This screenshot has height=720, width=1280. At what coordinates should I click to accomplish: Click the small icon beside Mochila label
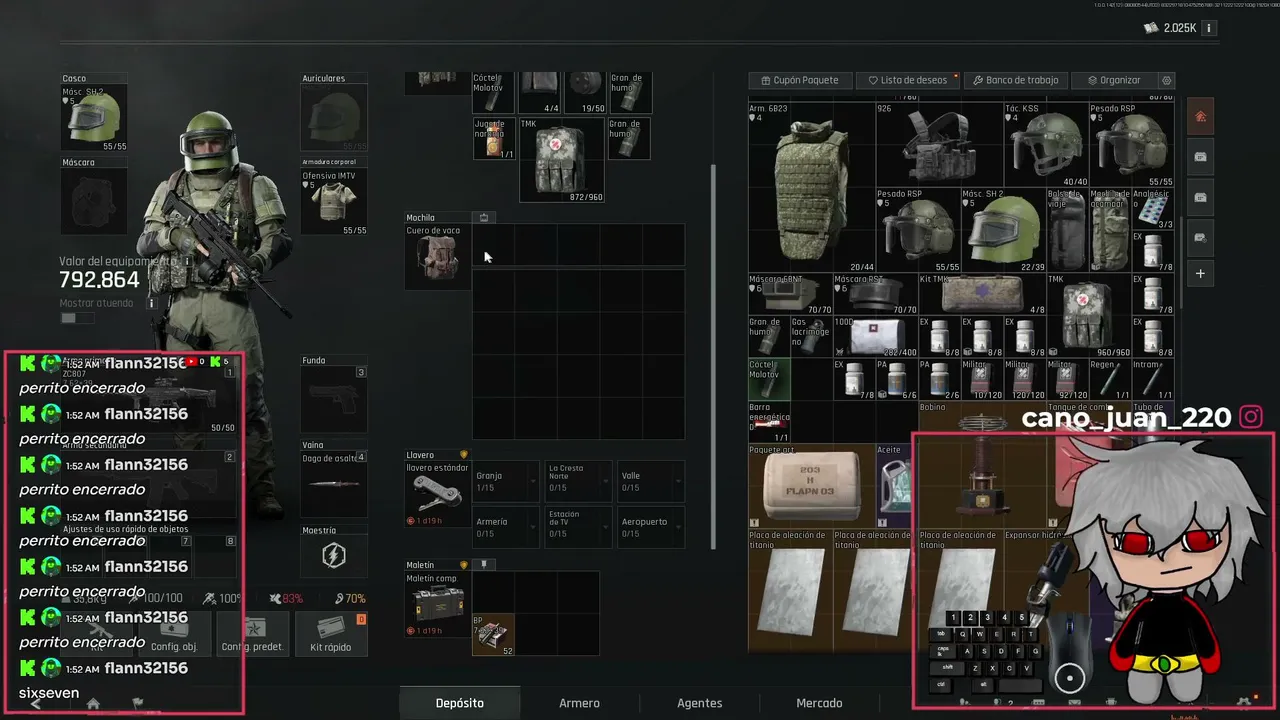pyautogui.click(x=484, y=217)
